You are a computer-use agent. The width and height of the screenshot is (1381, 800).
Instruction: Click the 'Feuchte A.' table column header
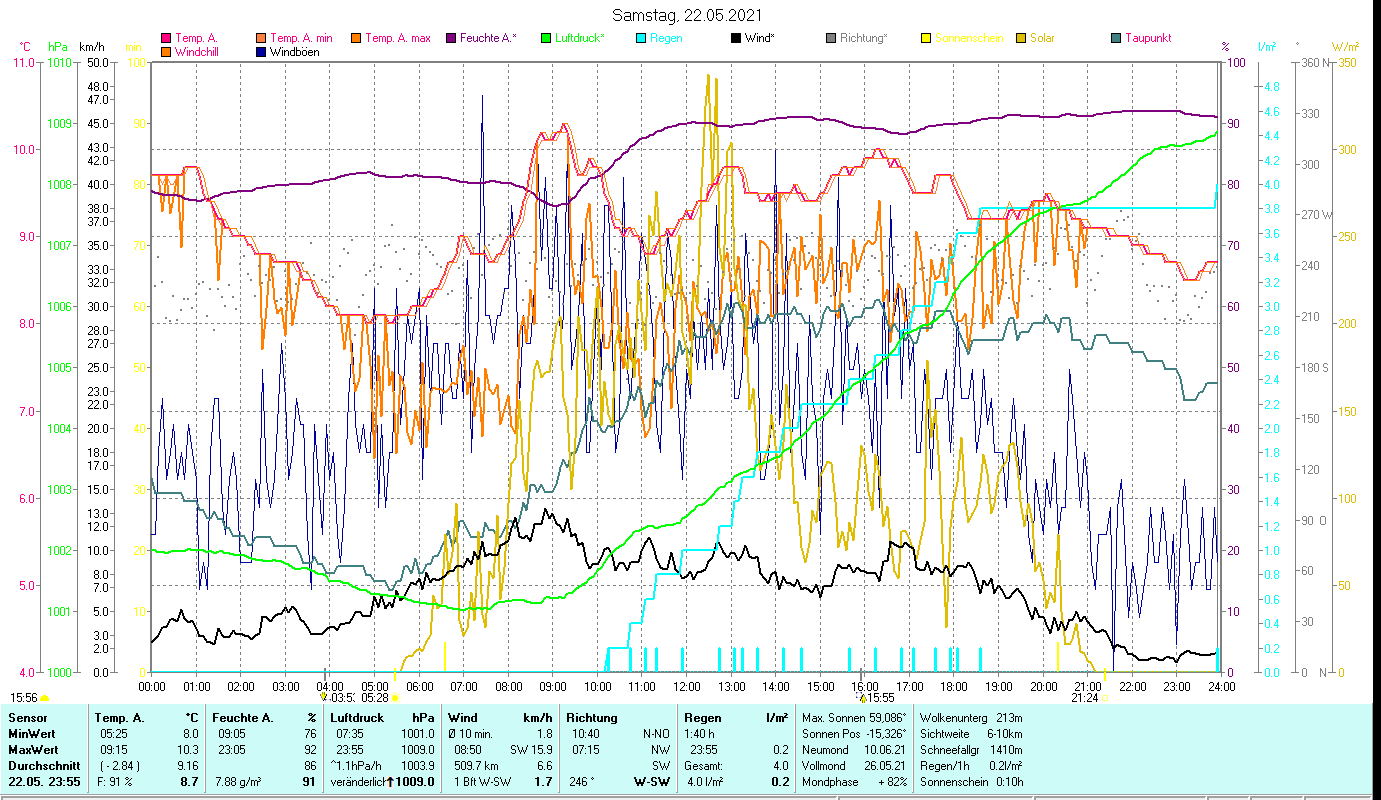click(244, 718)
